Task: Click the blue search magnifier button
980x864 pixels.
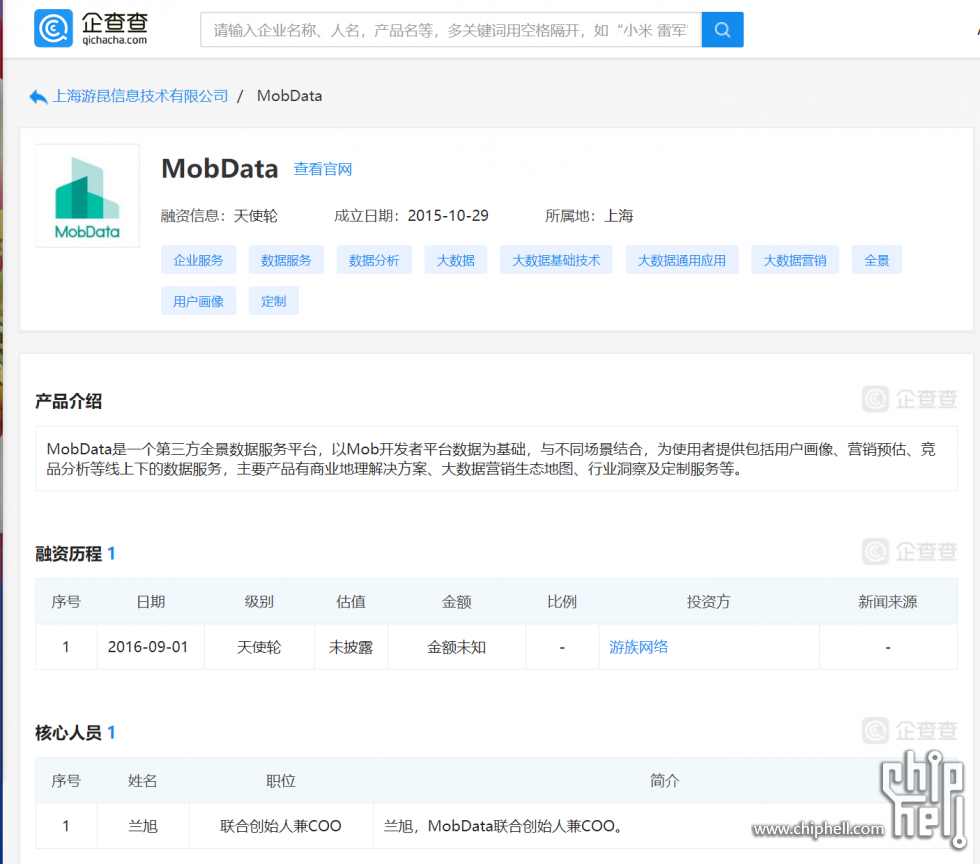Action: click(x=722, y=29)
